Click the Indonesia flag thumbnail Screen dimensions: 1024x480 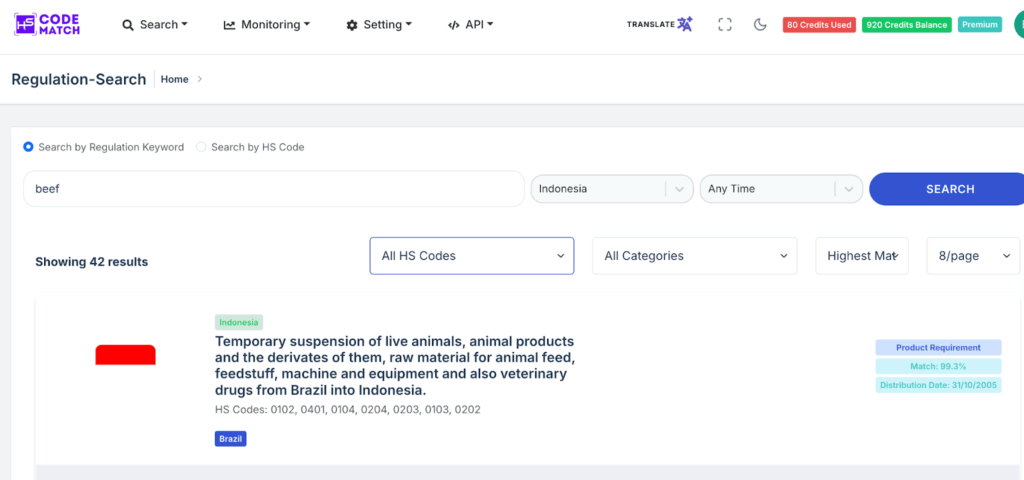click(125, 355)
